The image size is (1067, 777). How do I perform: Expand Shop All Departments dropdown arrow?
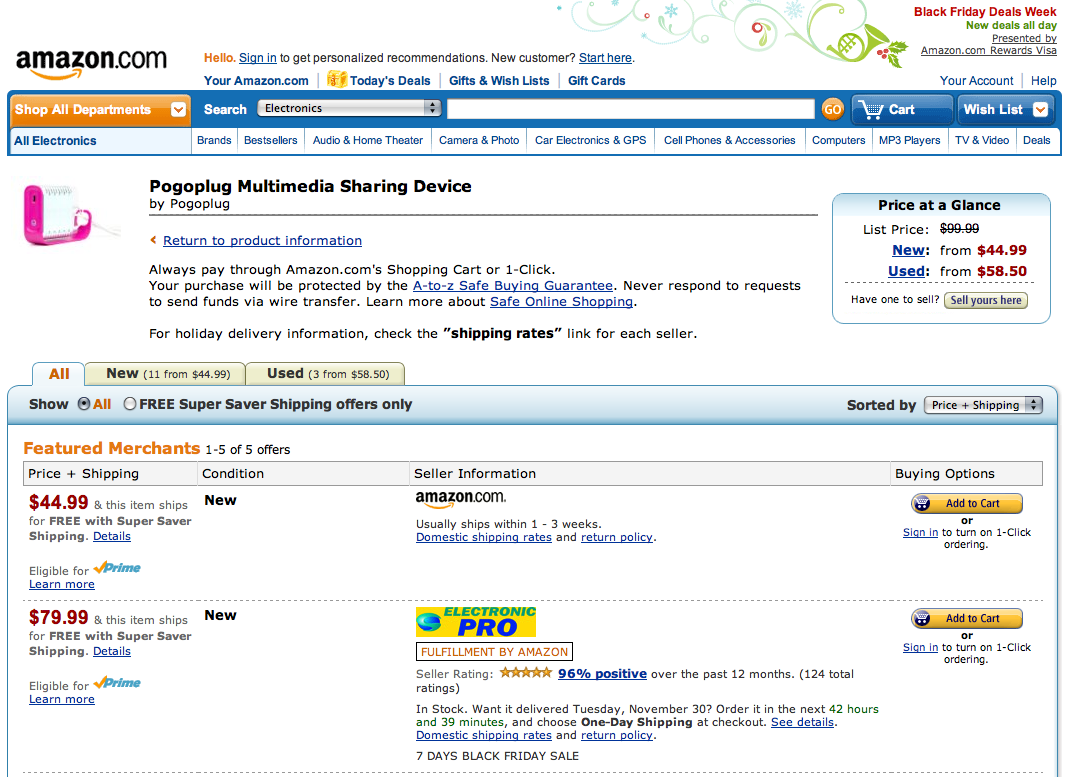click(178, 110)
